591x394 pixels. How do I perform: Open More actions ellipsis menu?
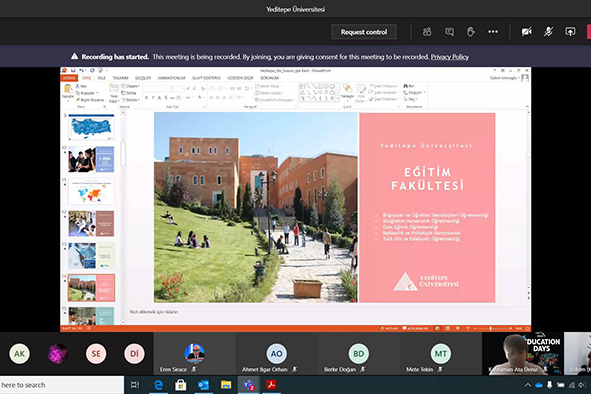point(493,32)
